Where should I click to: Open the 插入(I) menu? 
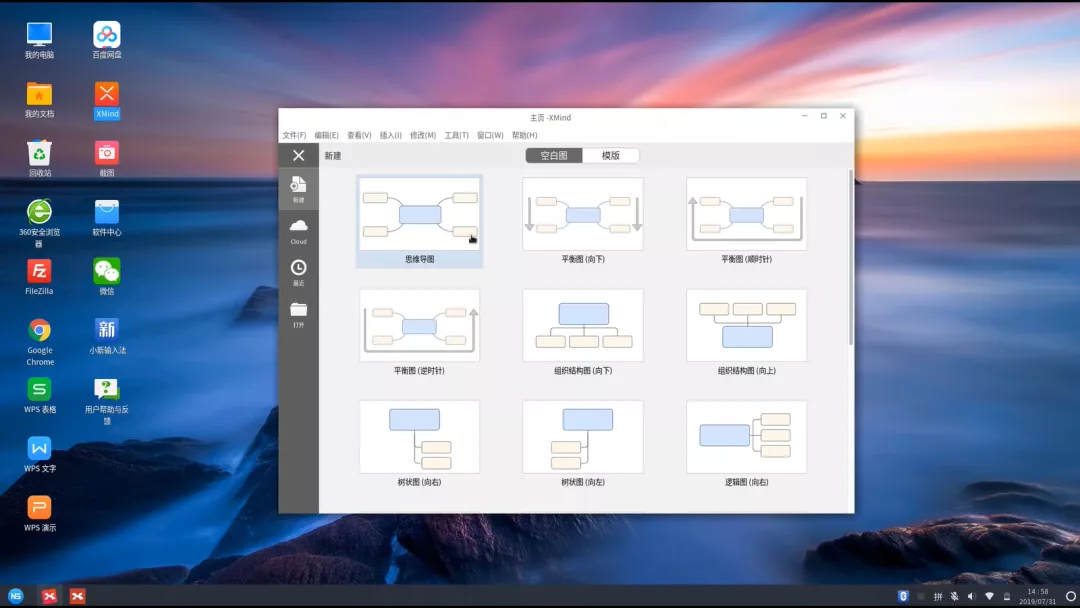tap(391, 136)
